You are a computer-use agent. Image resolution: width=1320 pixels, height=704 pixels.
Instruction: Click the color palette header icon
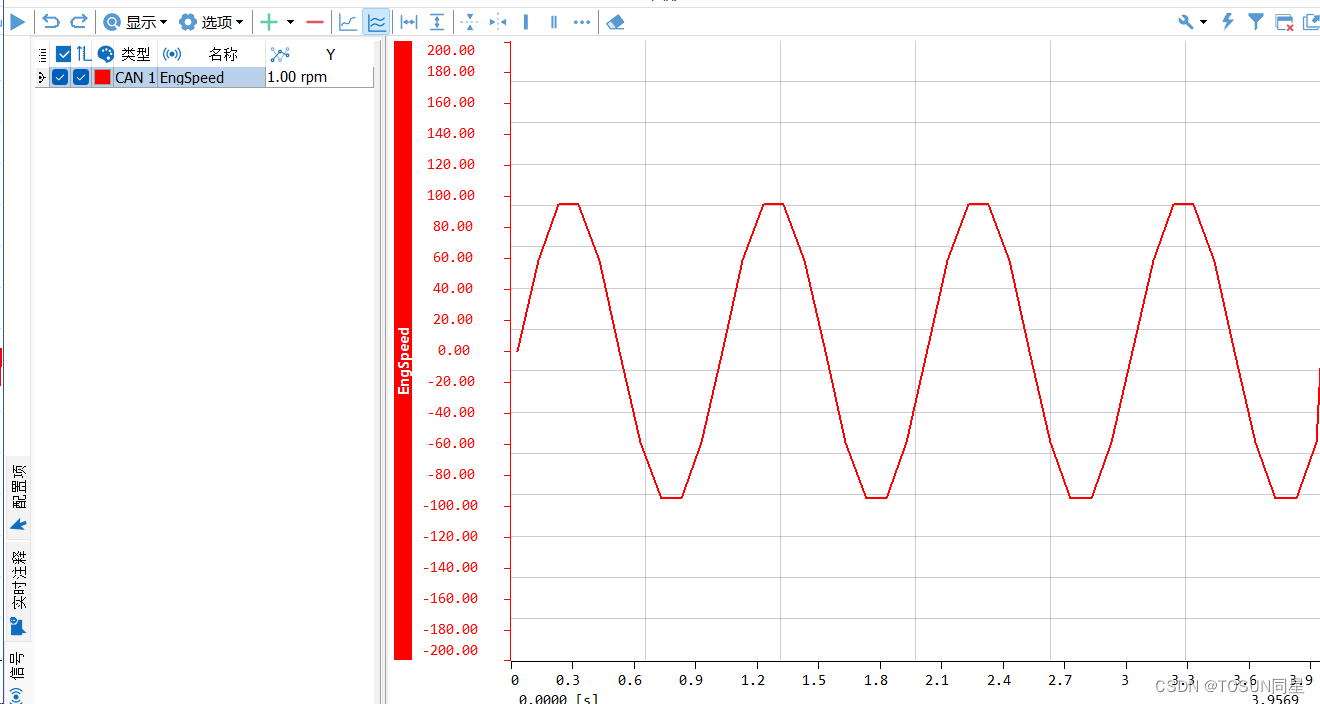coord(105,54)
